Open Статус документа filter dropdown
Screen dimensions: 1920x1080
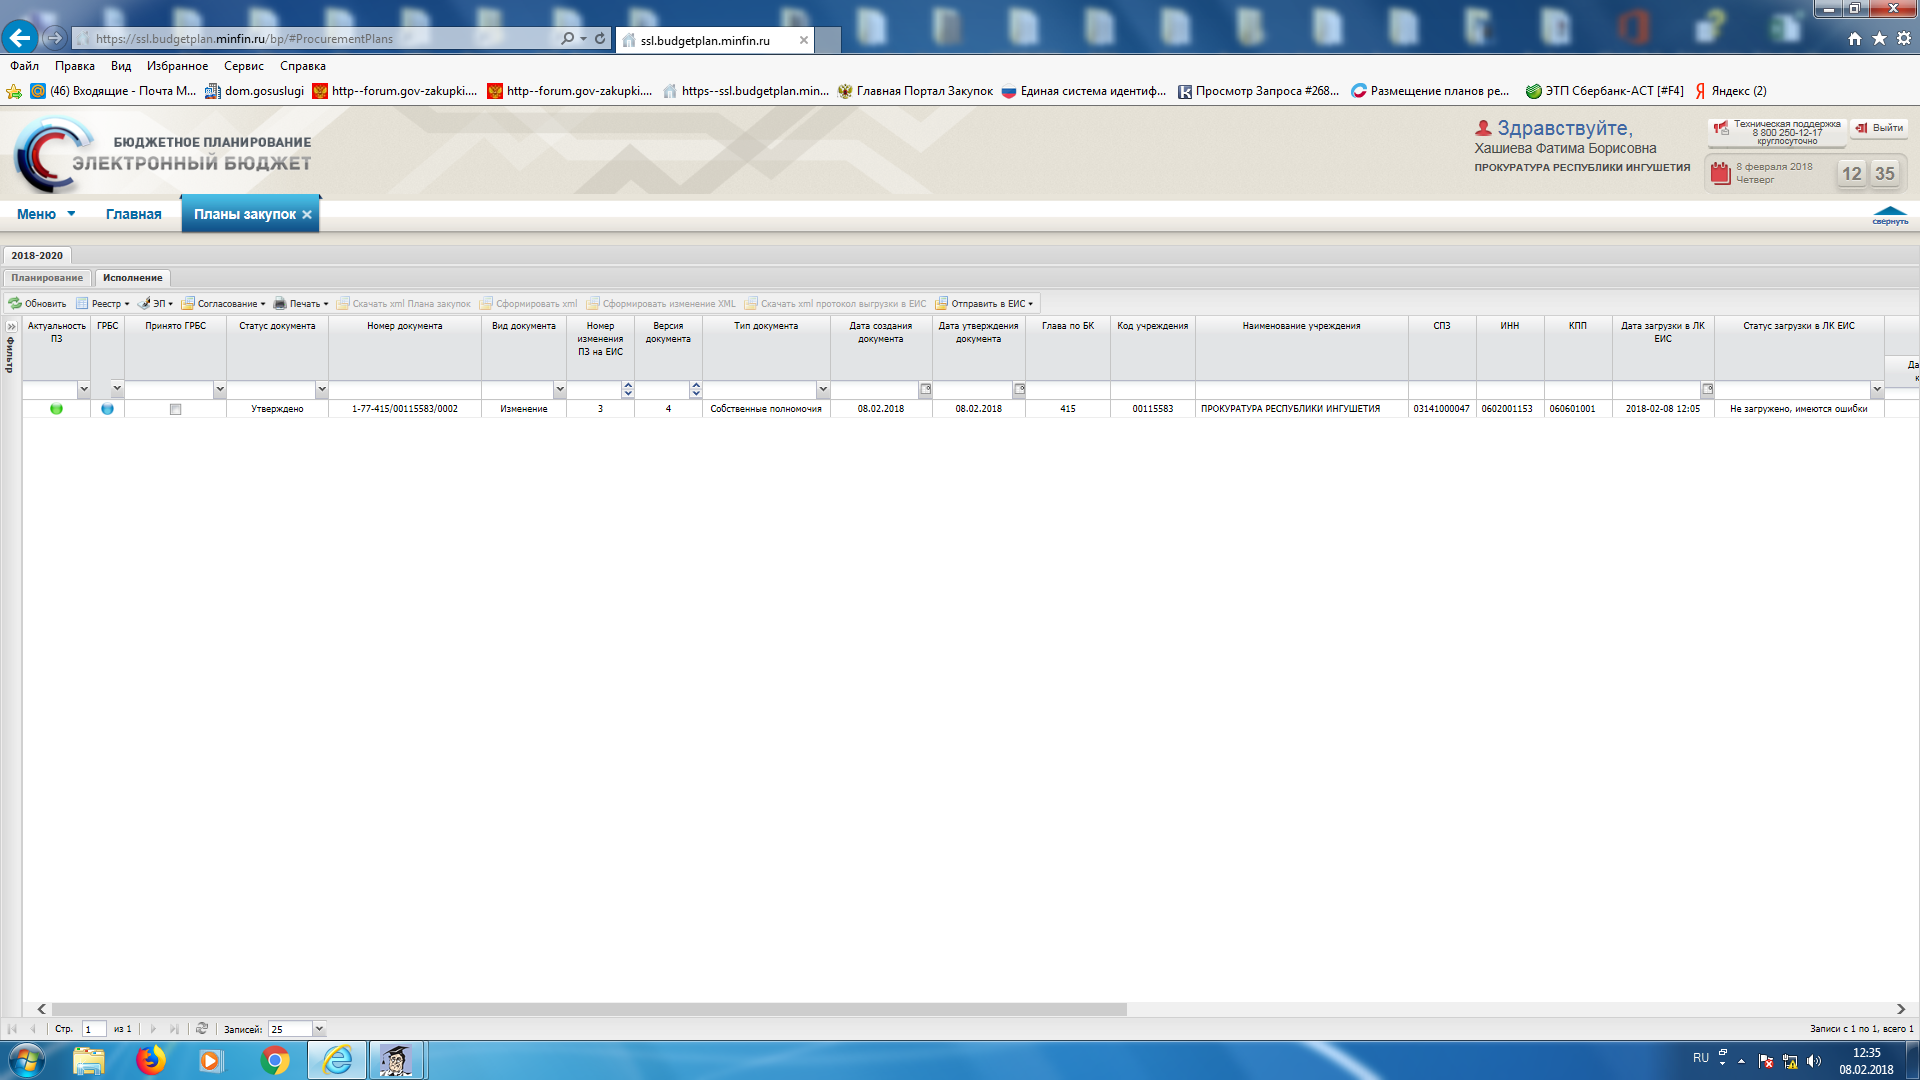[x=321, y=389]
